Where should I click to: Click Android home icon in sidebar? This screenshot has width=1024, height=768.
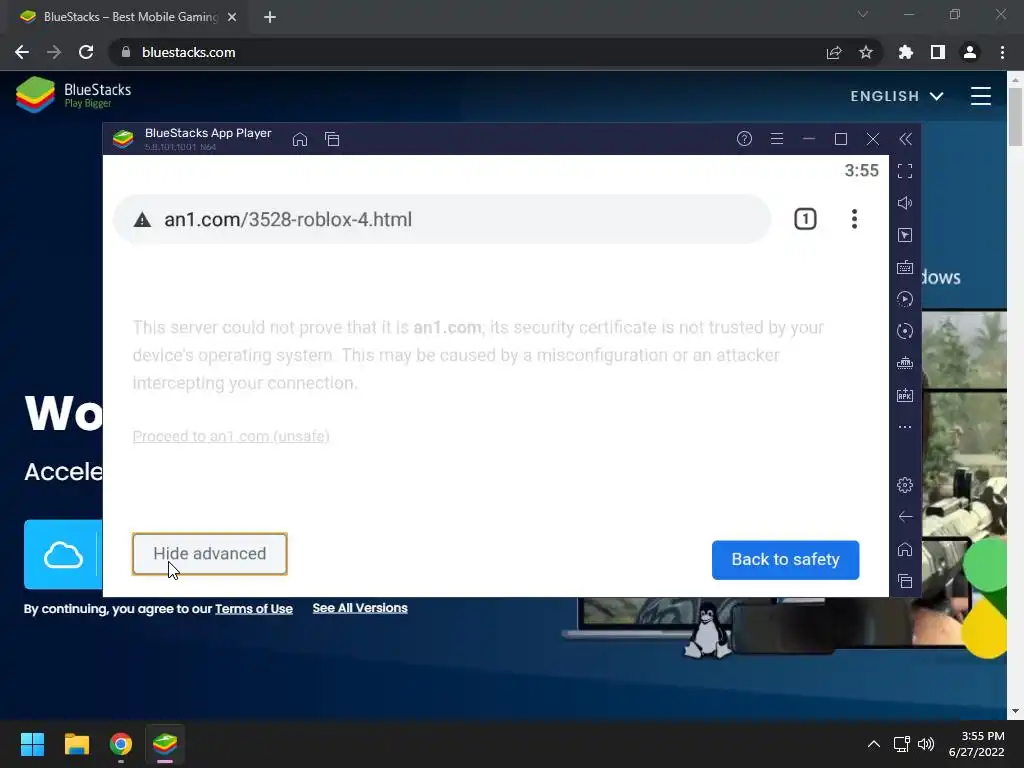904,549
